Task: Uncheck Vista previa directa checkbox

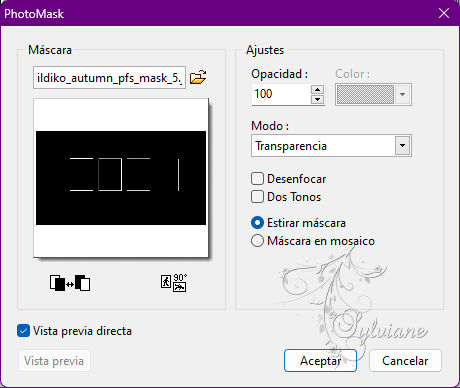Action: 23,331
